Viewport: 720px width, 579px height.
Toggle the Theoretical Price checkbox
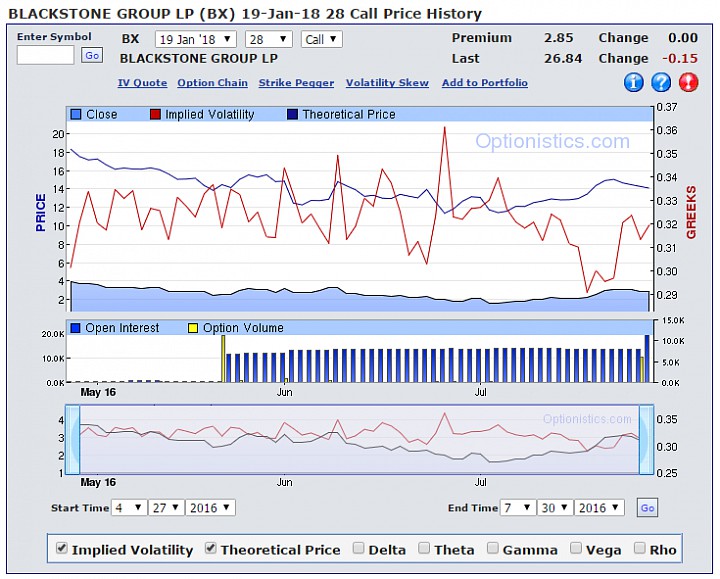coord(210,548)
